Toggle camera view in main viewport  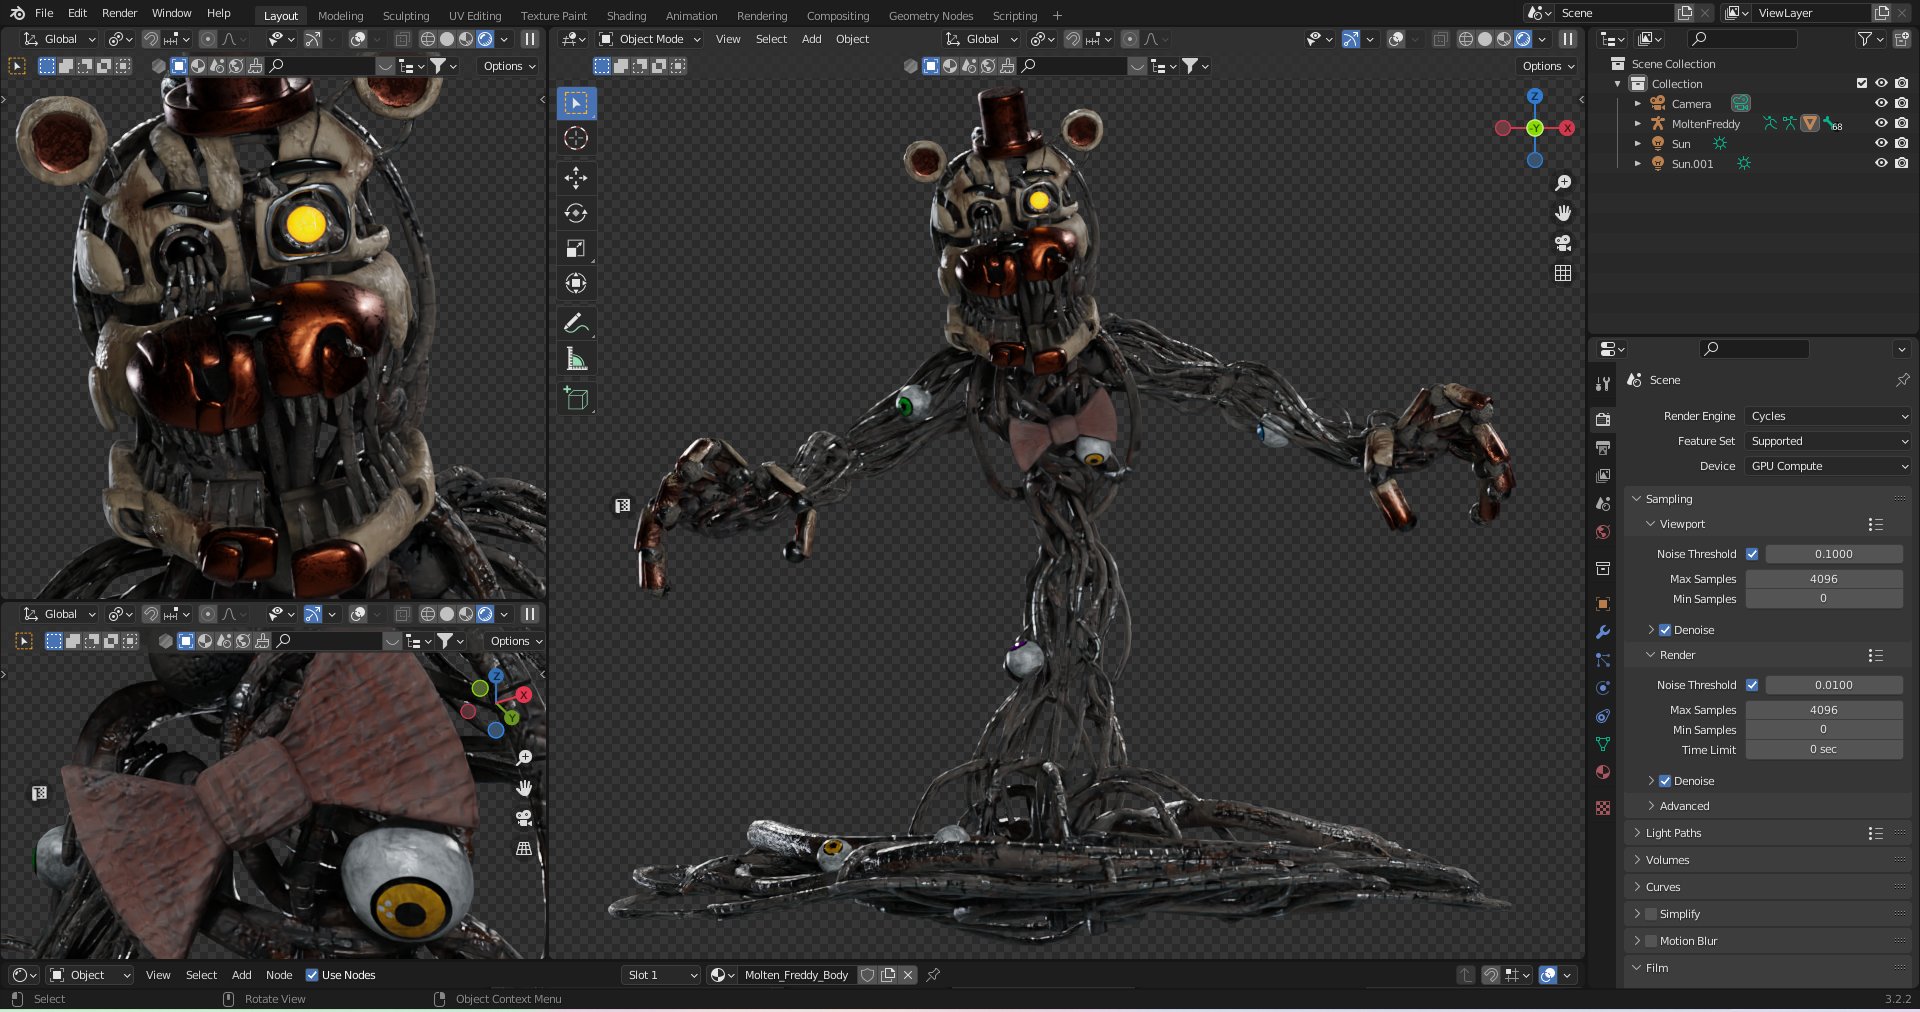1563,243
